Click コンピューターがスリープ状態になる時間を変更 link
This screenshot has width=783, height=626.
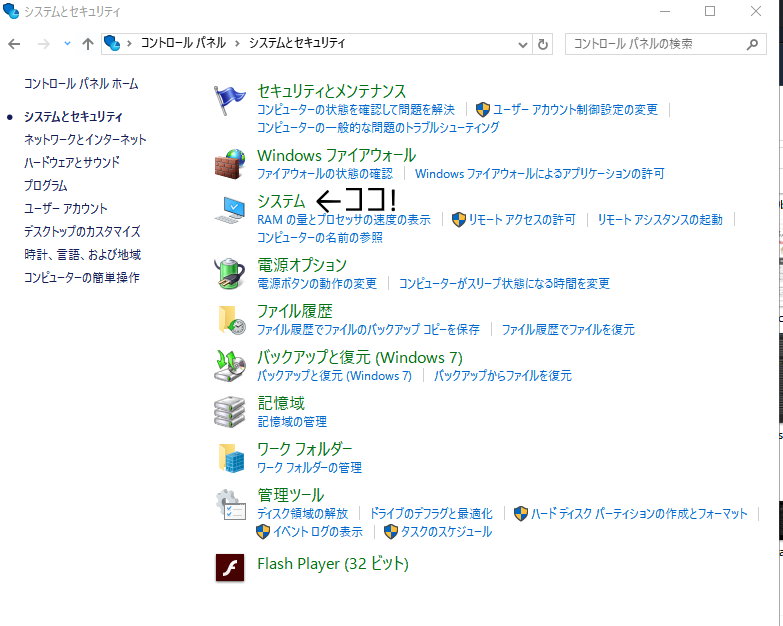504,284
